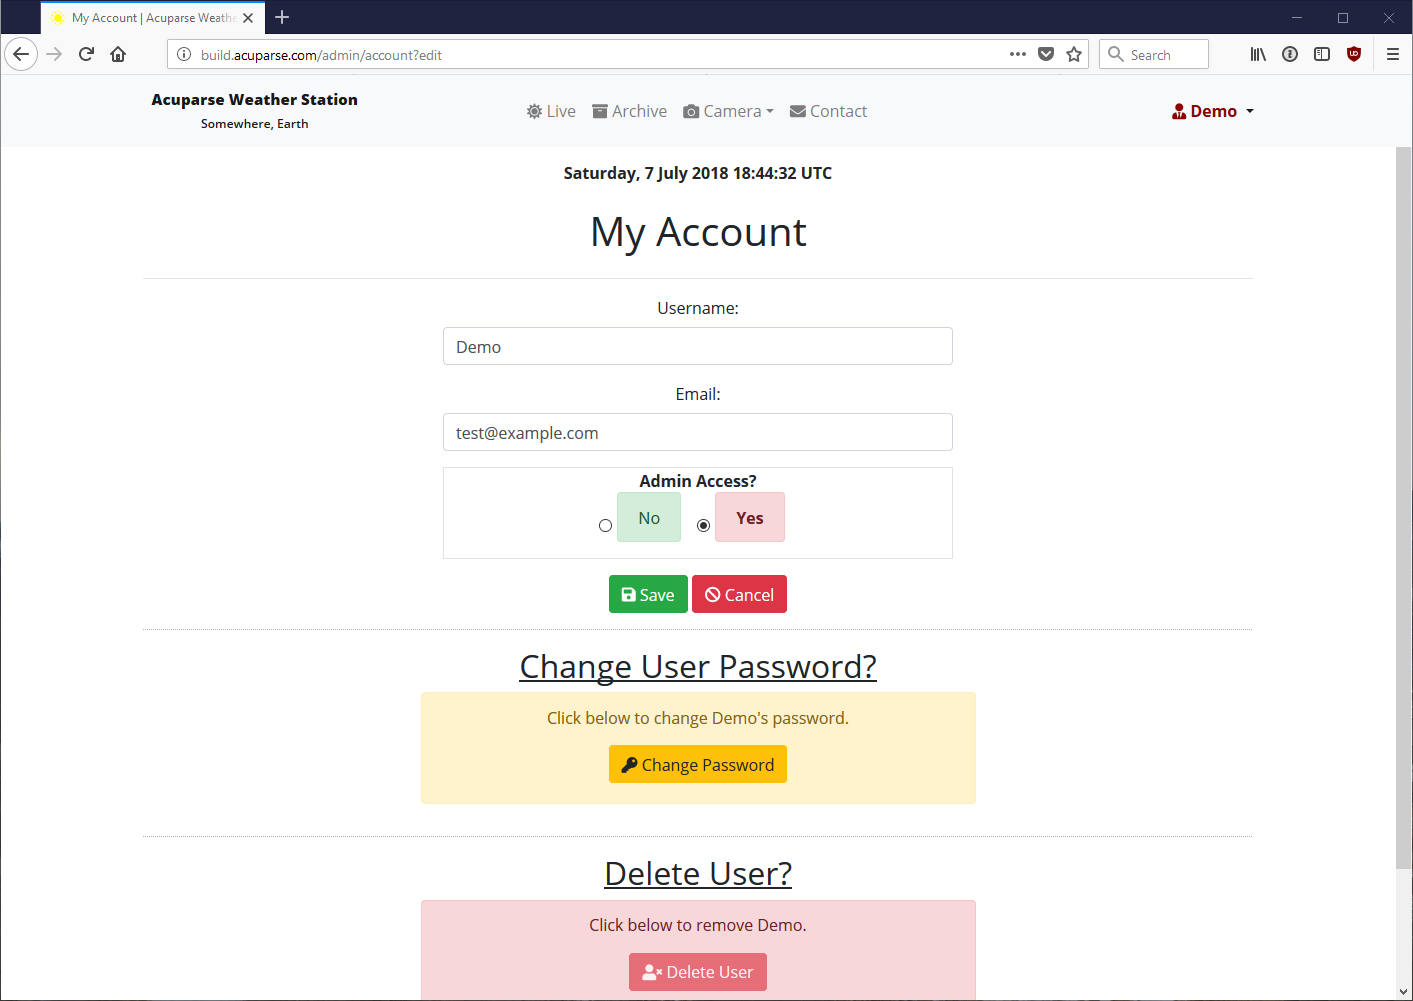
Task: Click the browser Search box
Action: coord(1154,54)
